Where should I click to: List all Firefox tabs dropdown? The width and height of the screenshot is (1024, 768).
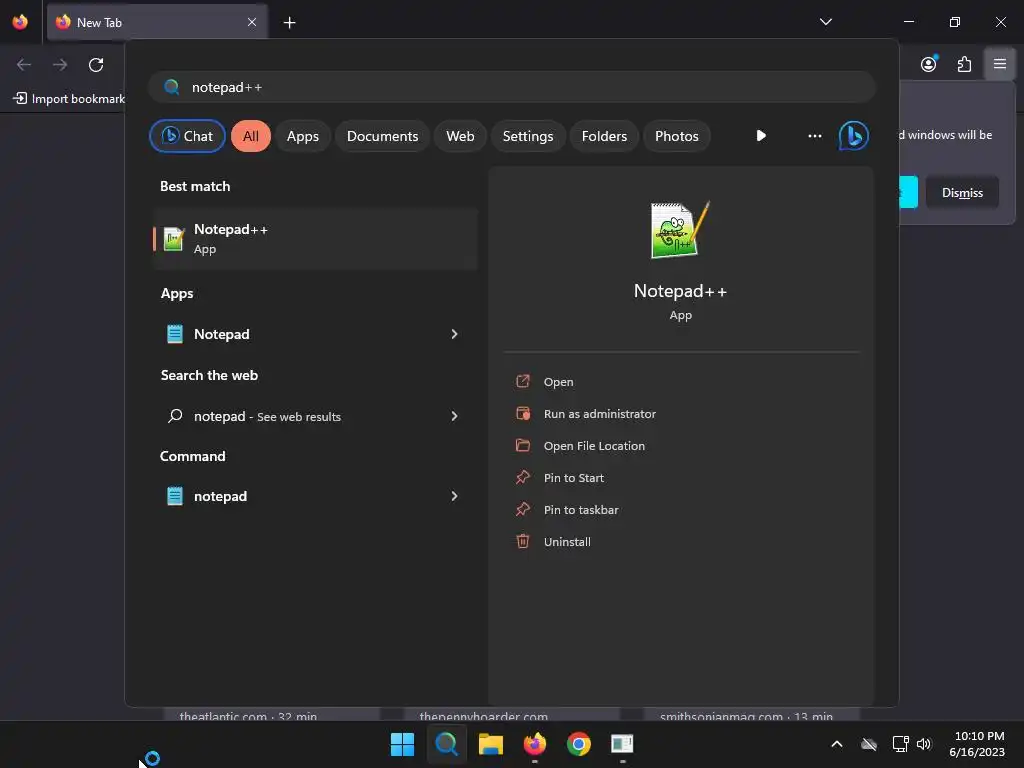[x=825, y=22]
